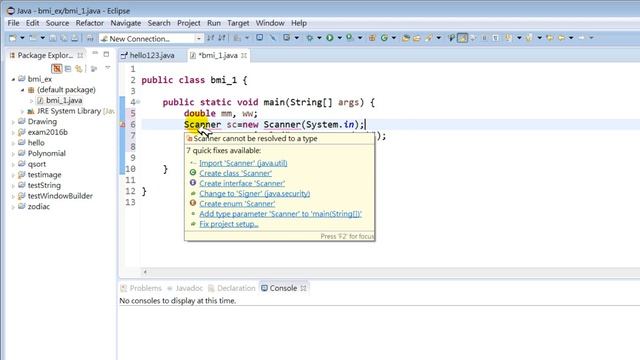Viewport: 640px width, 360px height.
Task: Open the Run dropdown arrow
Action: coord(339,38)
